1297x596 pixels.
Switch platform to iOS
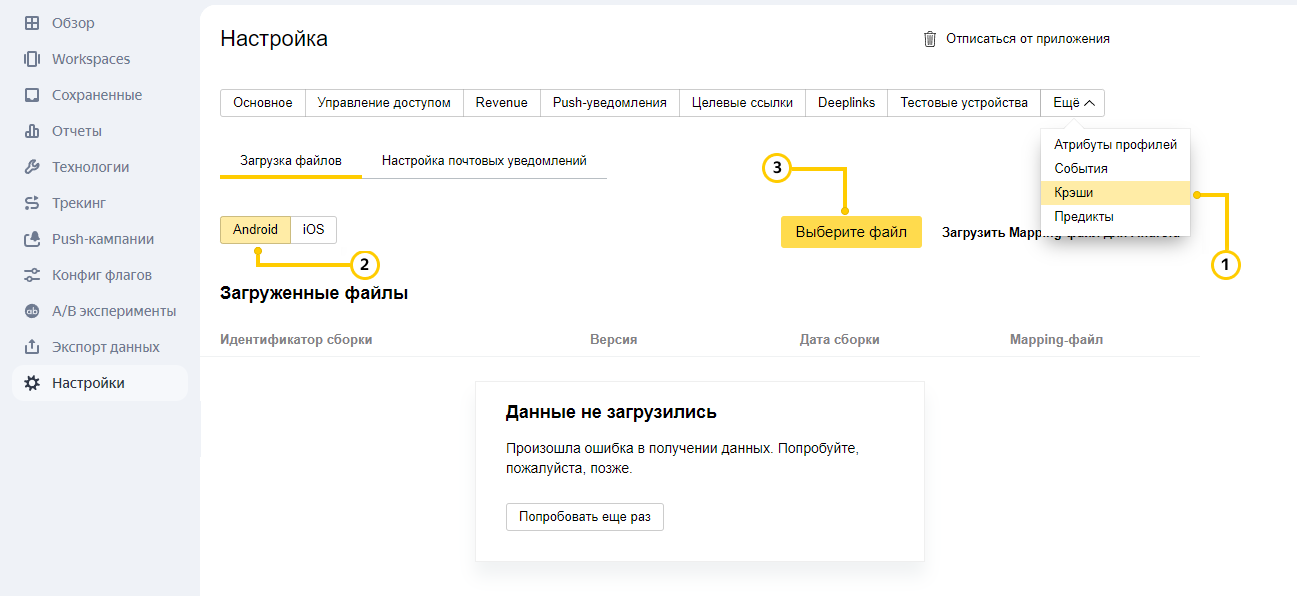pyautogui.click(x=314, y=230)
